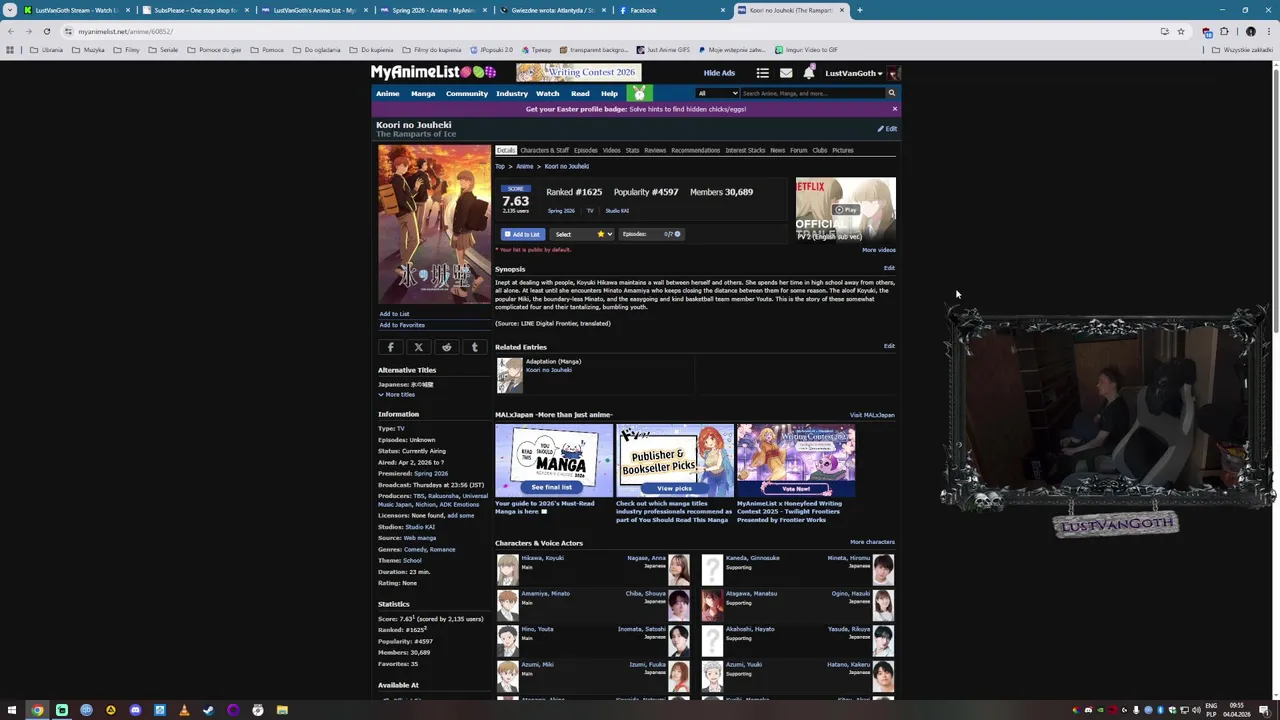Click in the Search Anime, Manga input field
Viewport: 1280px width, 720px height.
click(x=812, y=93)
